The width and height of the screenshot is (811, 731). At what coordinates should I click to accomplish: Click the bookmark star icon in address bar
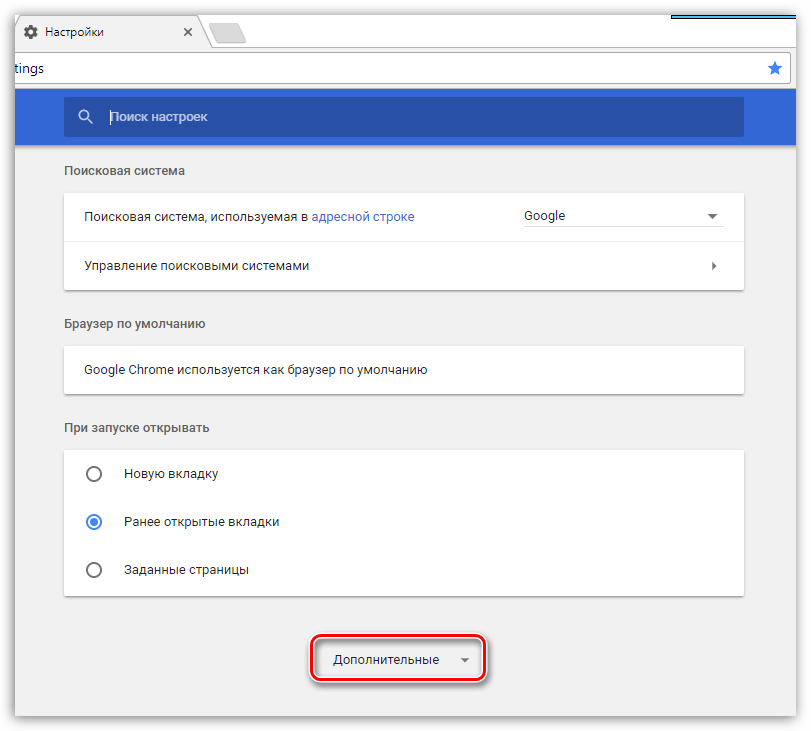click(x=774, y=68)
